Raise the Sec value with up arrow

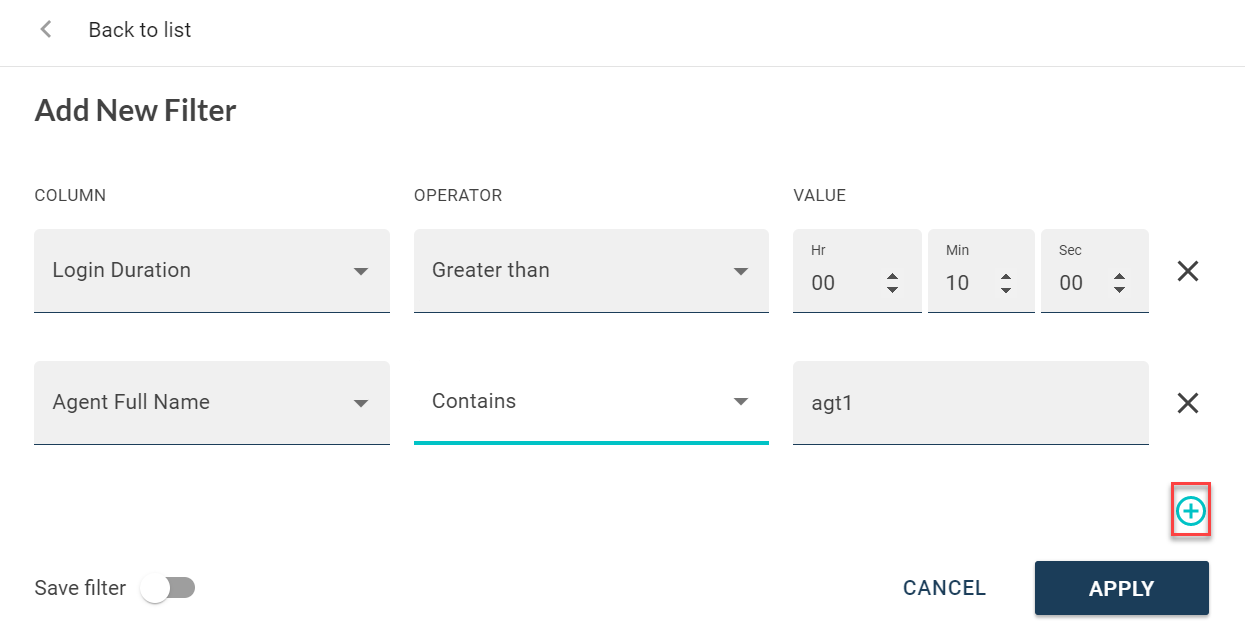(1120, 277)
